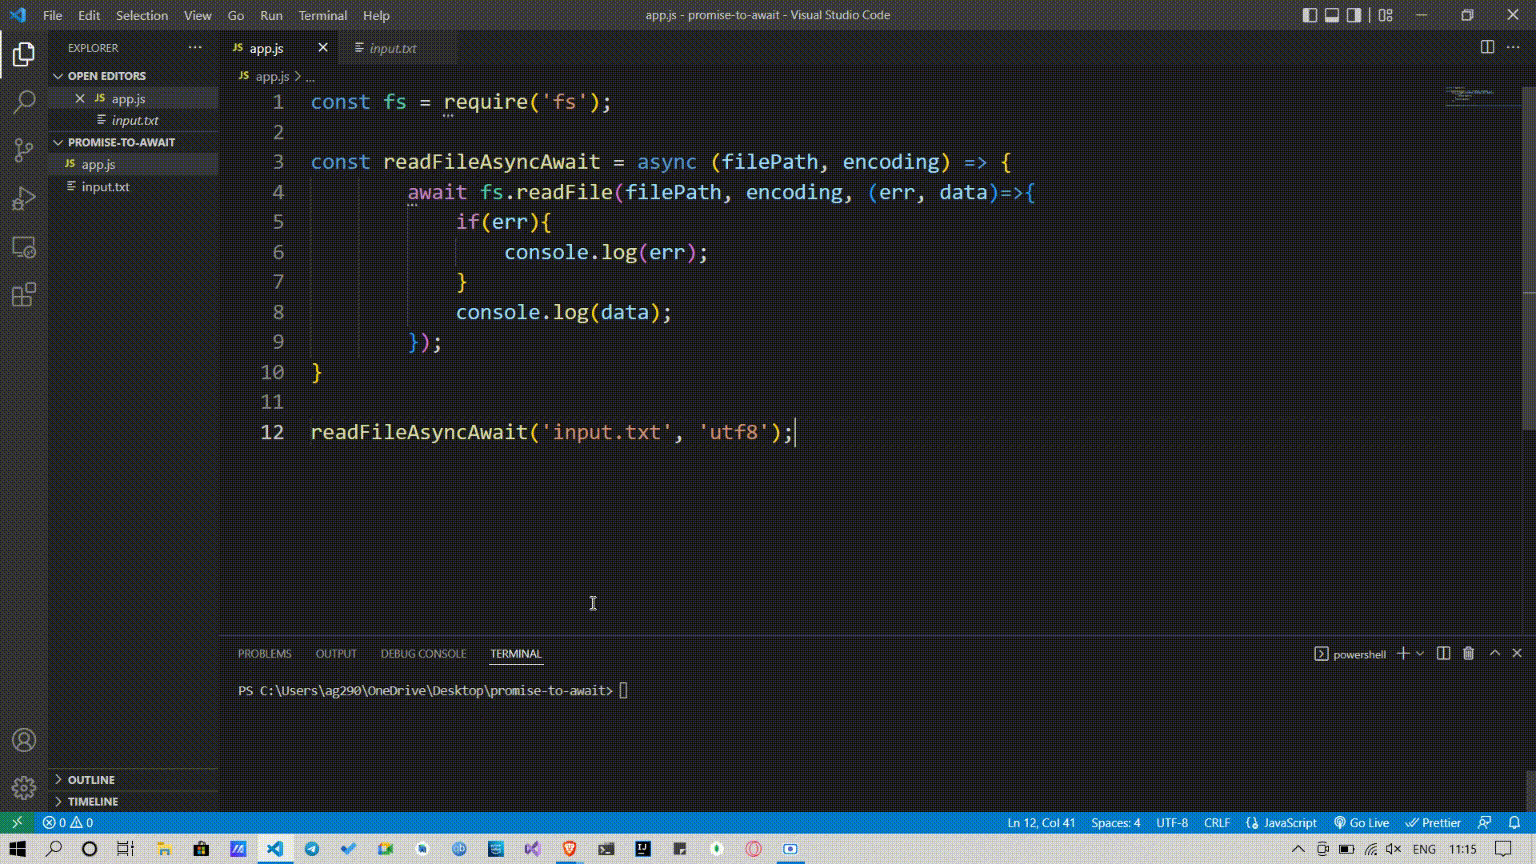Start Go Live from the status bar
Screen dimensions: 1536x864
(x=1362, y=822)
